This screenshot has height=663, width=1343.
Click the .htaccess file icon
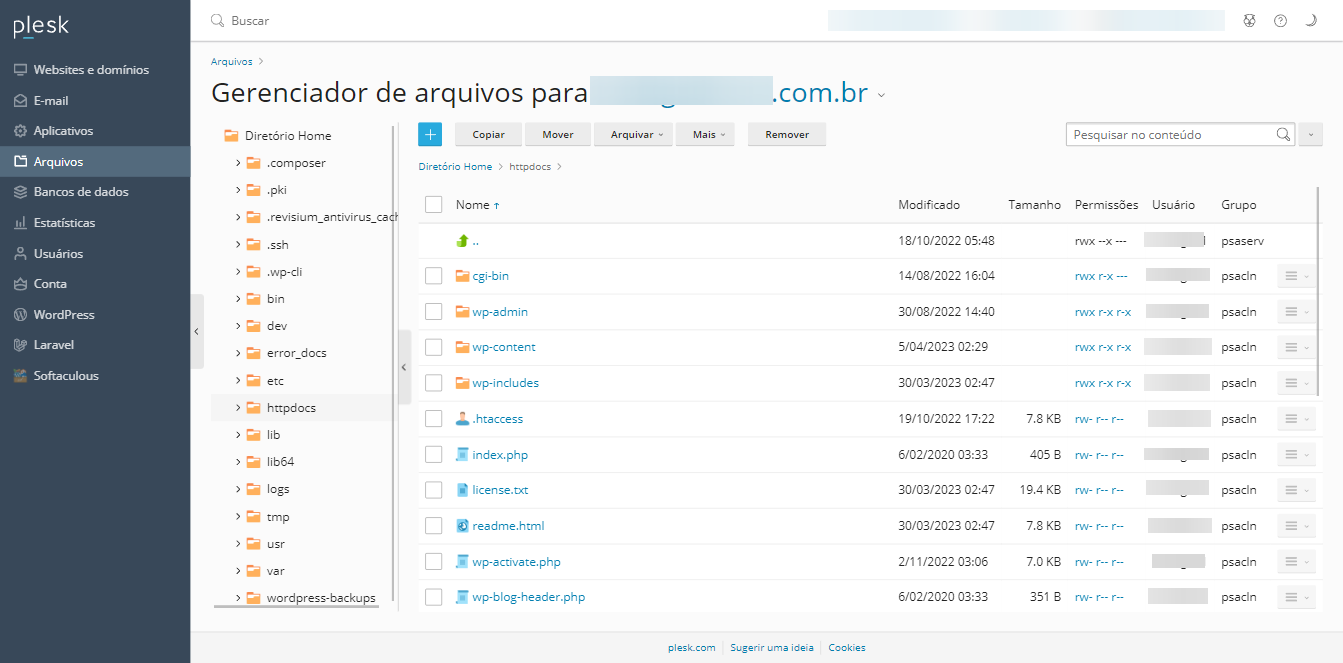462,419
